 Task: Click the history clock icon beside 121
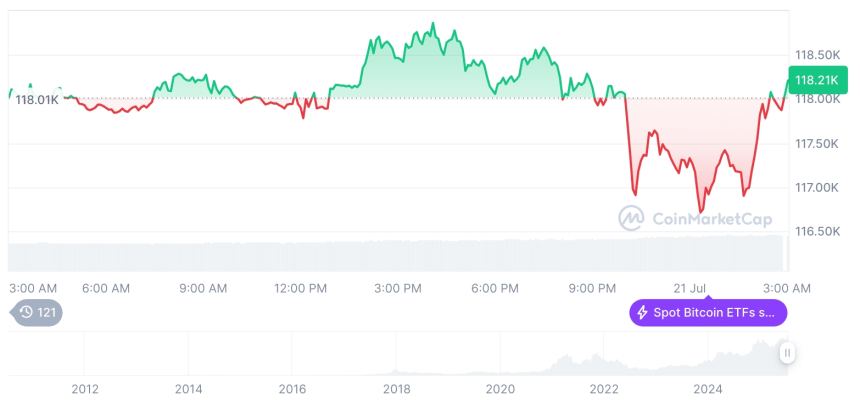[x=27, y=313]
